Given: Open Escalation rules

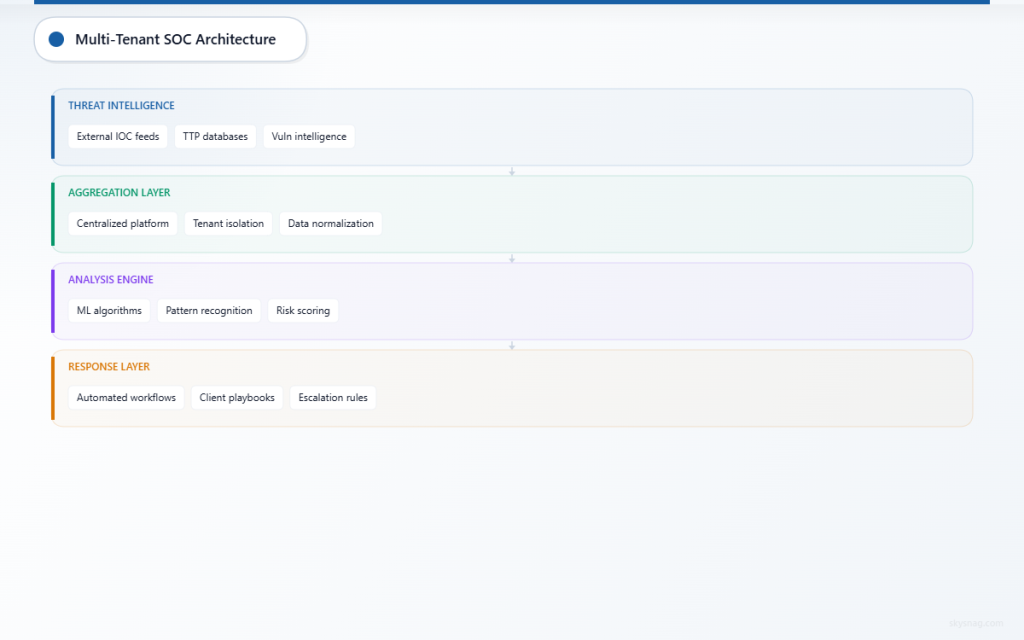Looking at the screenshot, I should click(332, 397).
